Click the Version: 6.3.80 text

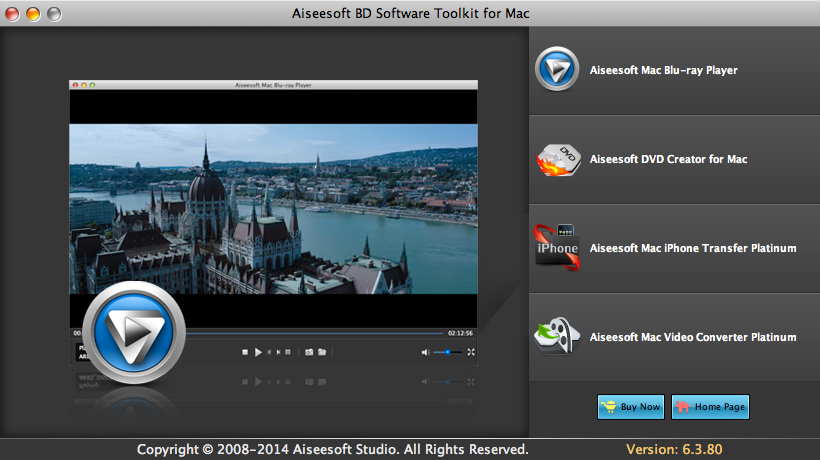coord(674,450)
